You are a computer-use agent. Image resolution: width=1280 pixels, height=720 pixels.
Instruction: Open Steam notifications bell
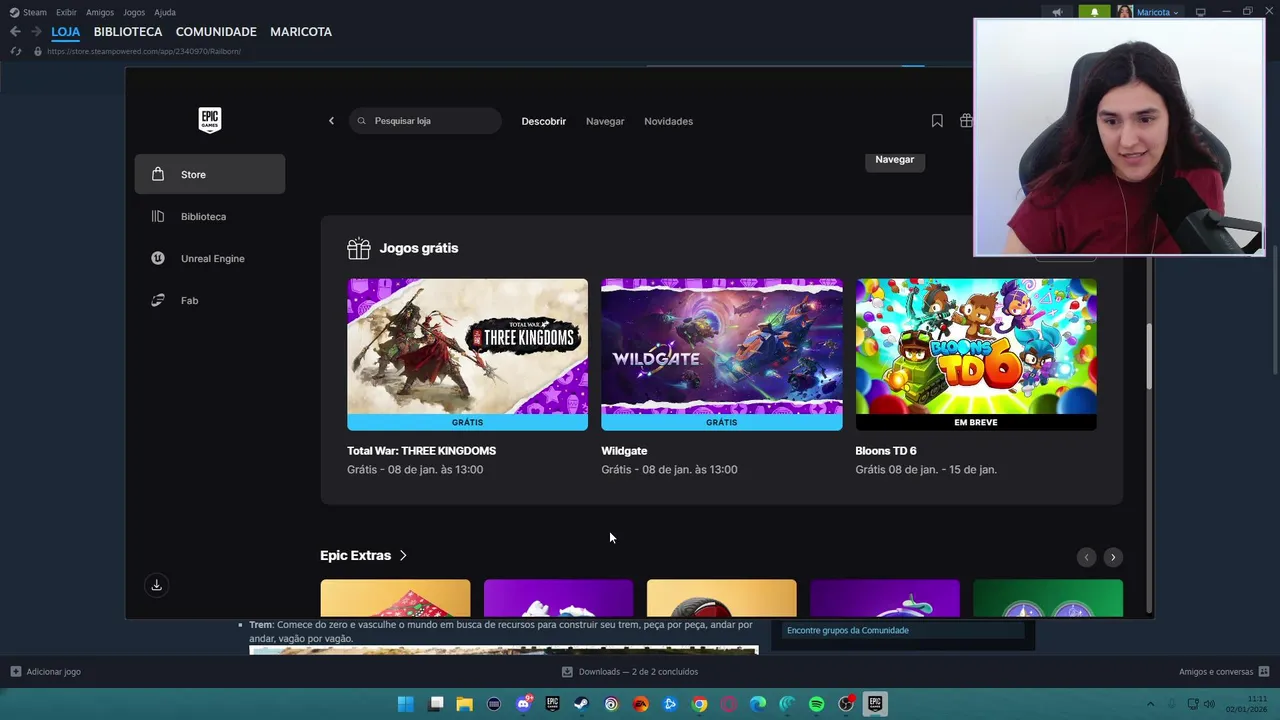point(1094,12)
